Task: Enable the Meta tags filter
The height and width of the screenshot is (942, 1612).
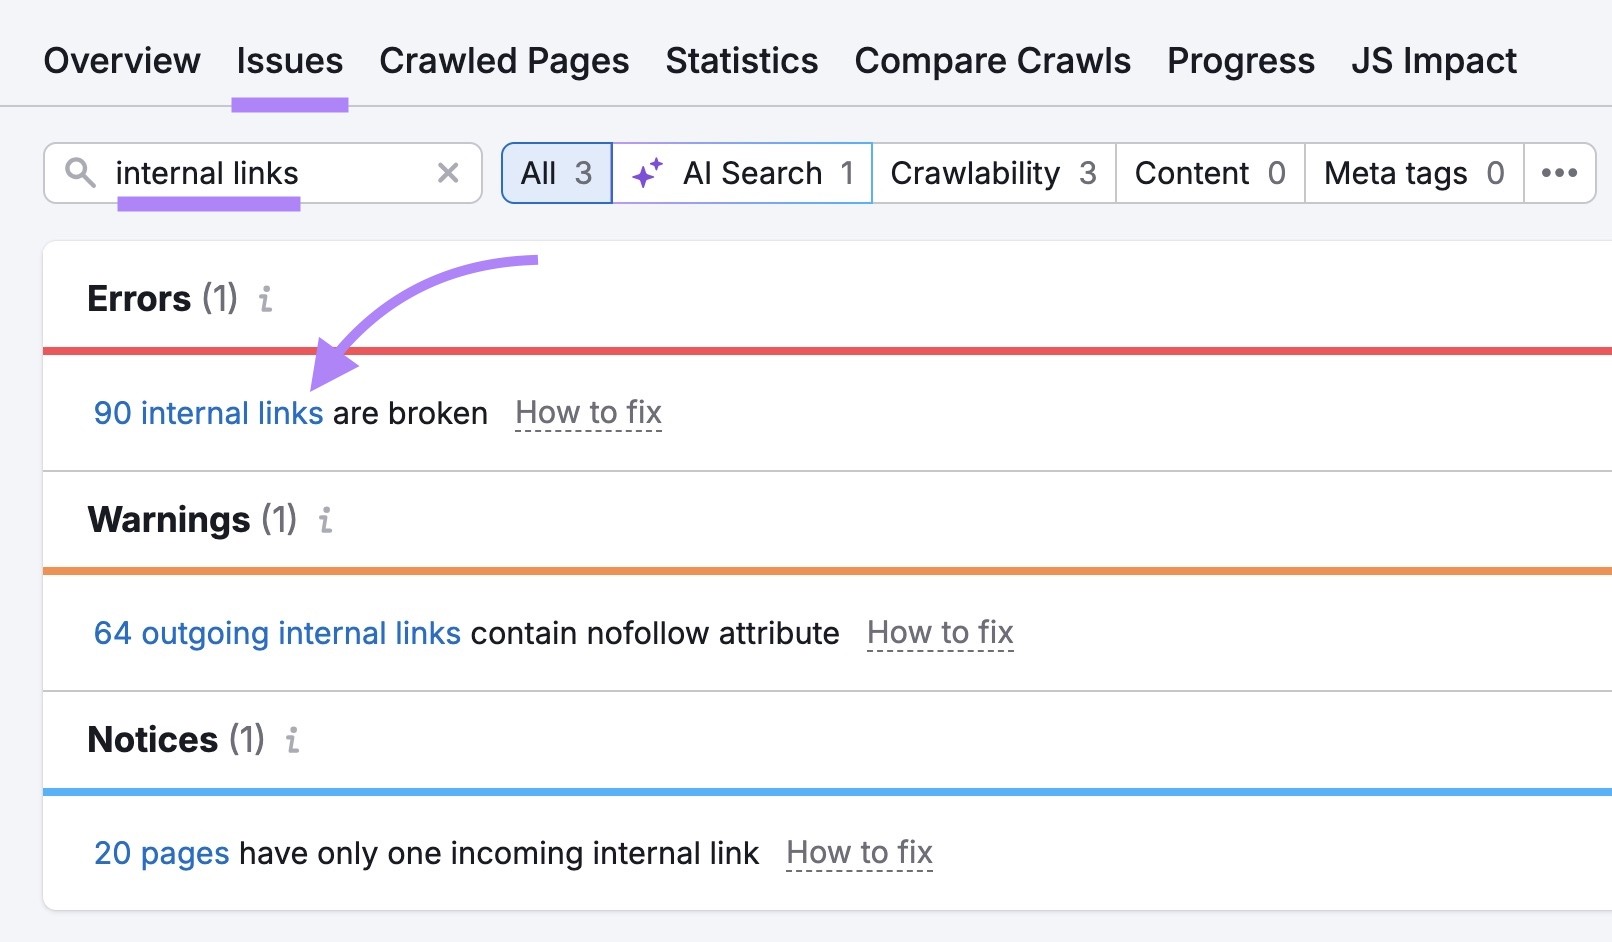Action: 1413,172
